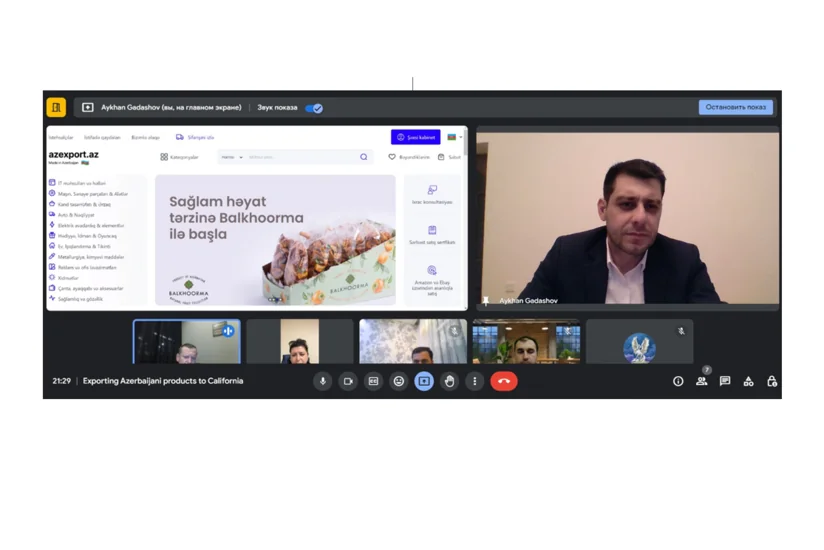Show the participants people panel
Screen dimensions: 824x550
702,381
